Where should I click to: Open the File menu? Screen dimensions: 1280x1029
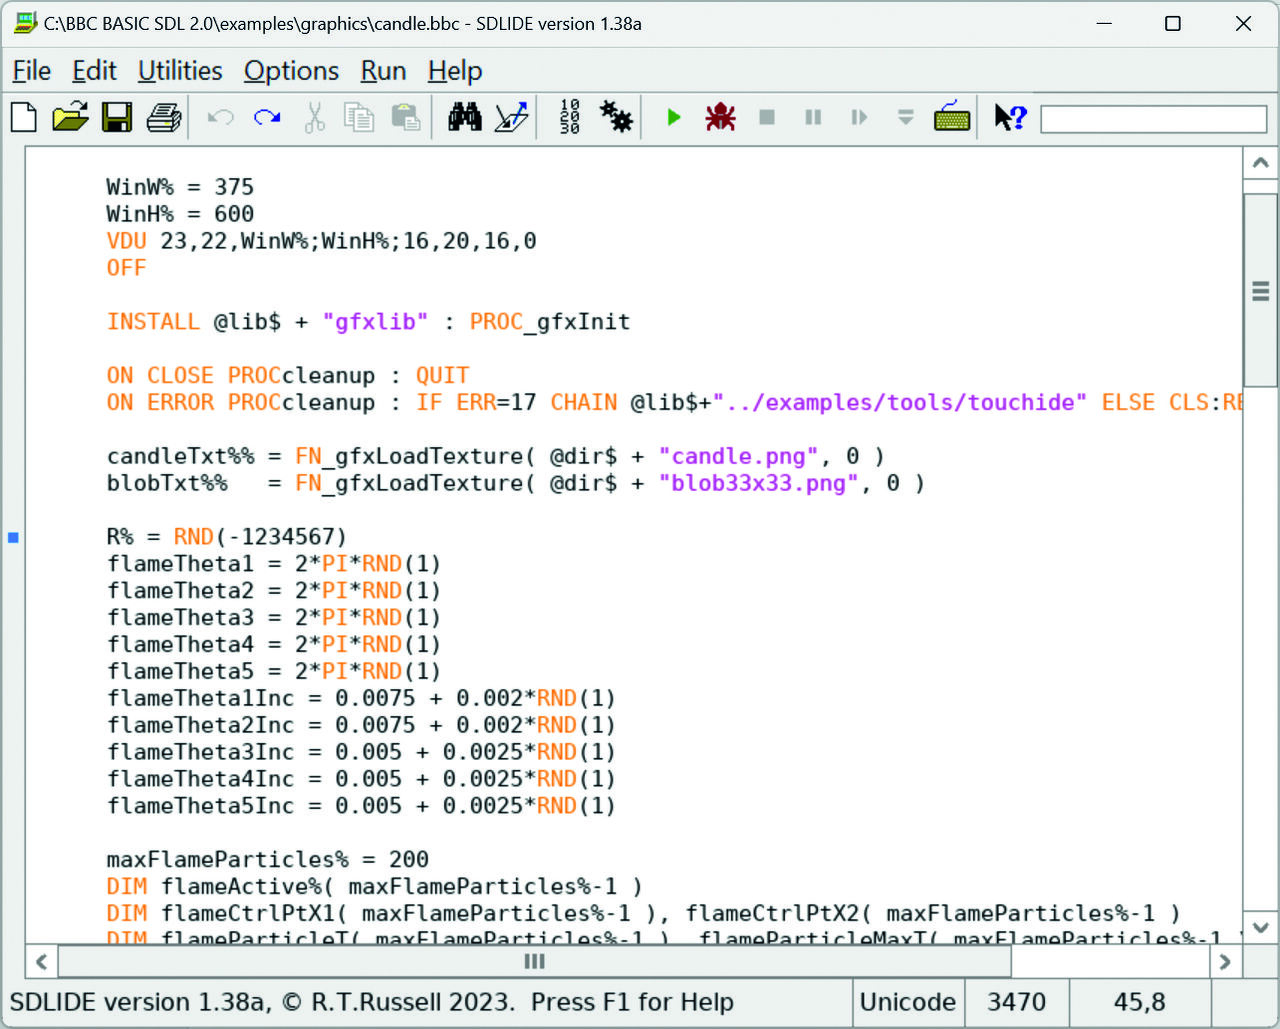[x=31, y=71]
